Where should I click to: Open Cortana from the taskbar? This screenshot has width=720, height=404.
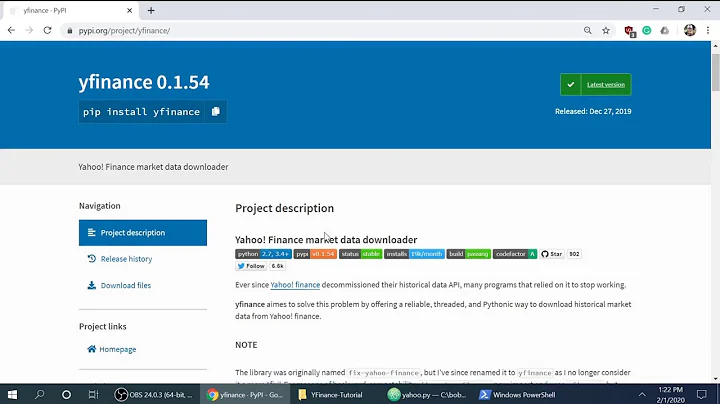(x=66, y=394)
